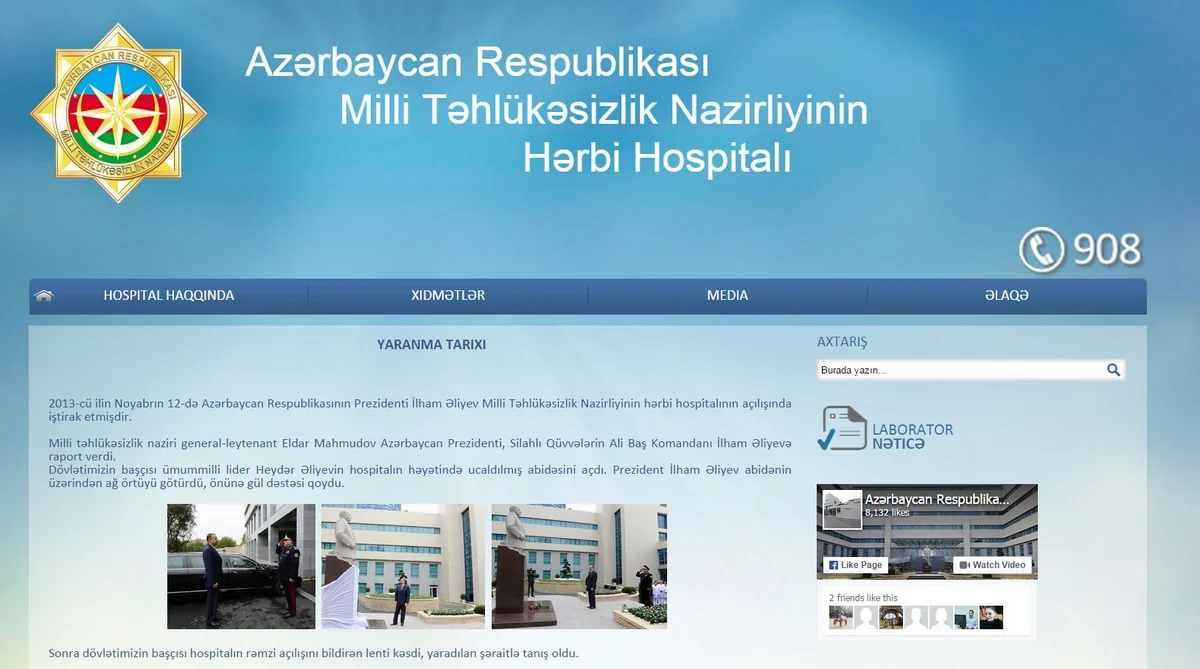The width and height of the screenshot is (1200, 669).
Task: Click the search magnifier icon
Action: pos(1113,370)
